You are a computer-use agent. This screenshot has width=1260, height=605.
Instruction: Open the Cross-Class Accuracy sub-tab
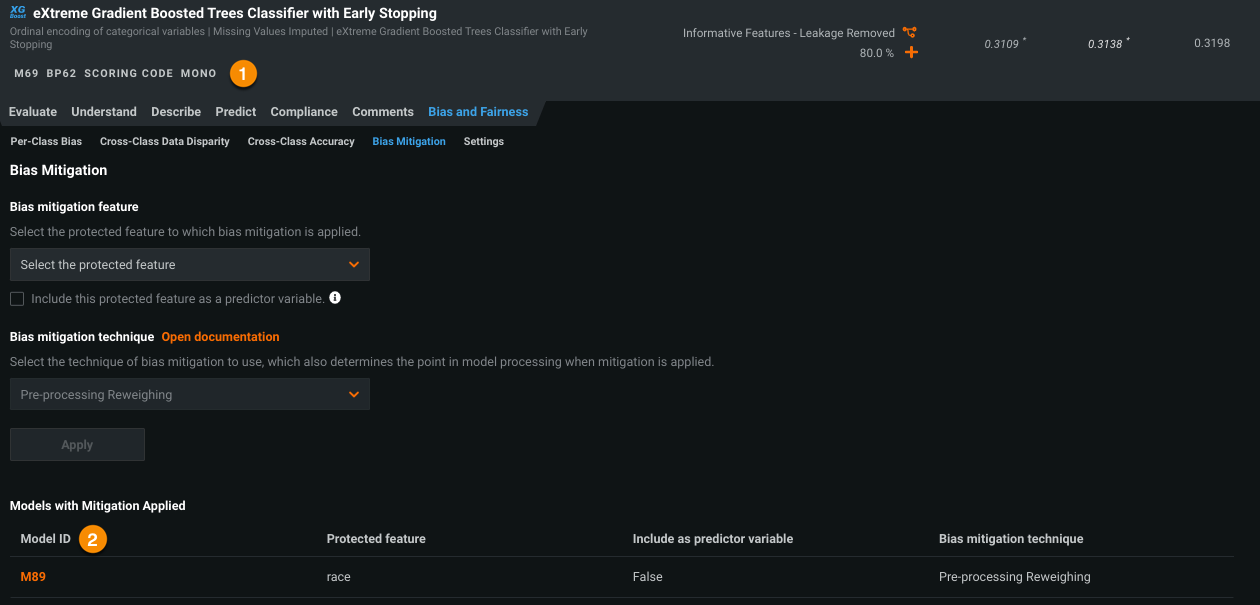[x=301, y=142]
